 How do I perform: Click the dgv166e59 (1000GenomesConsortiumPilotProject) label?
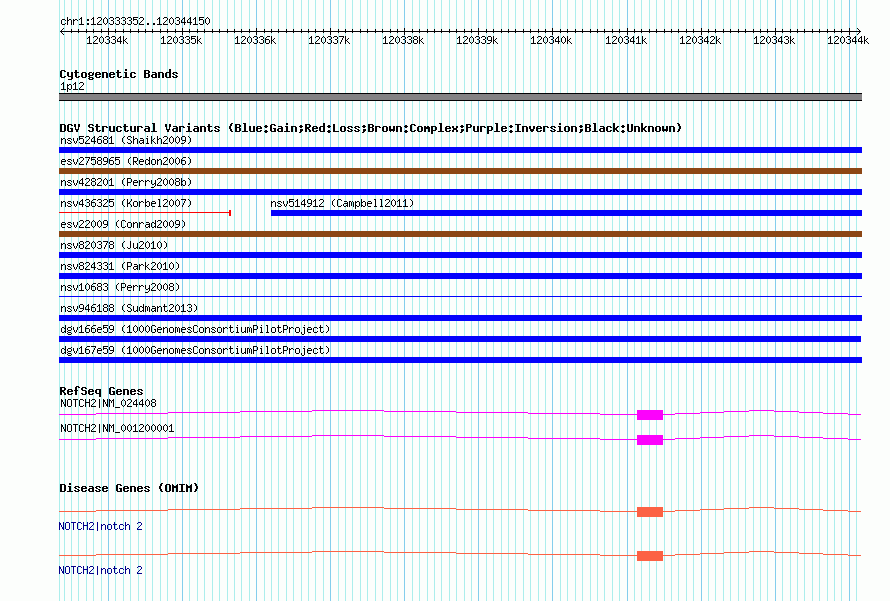point(195,329)
